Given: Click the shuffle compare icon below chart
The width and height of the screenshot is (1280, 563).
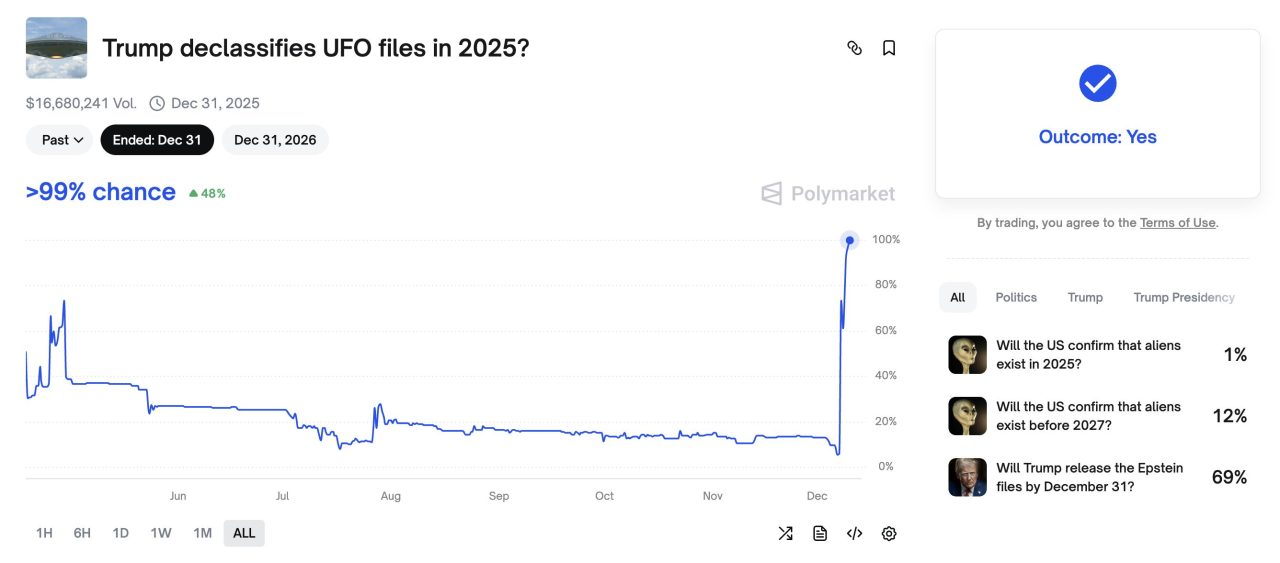Looking at the screenshot, I should [x=786, y=533].
